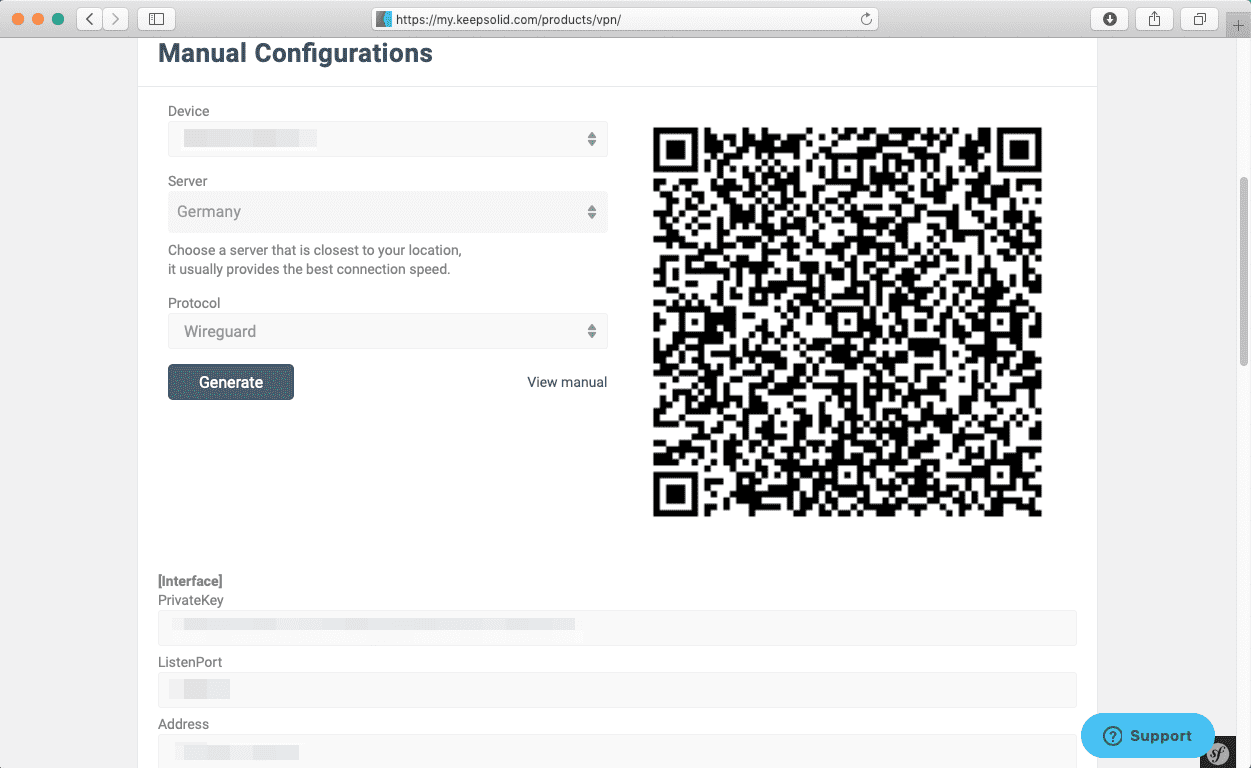The image size is (1251, 768).
Task: Open the Device dropdown
Action: 387,139
